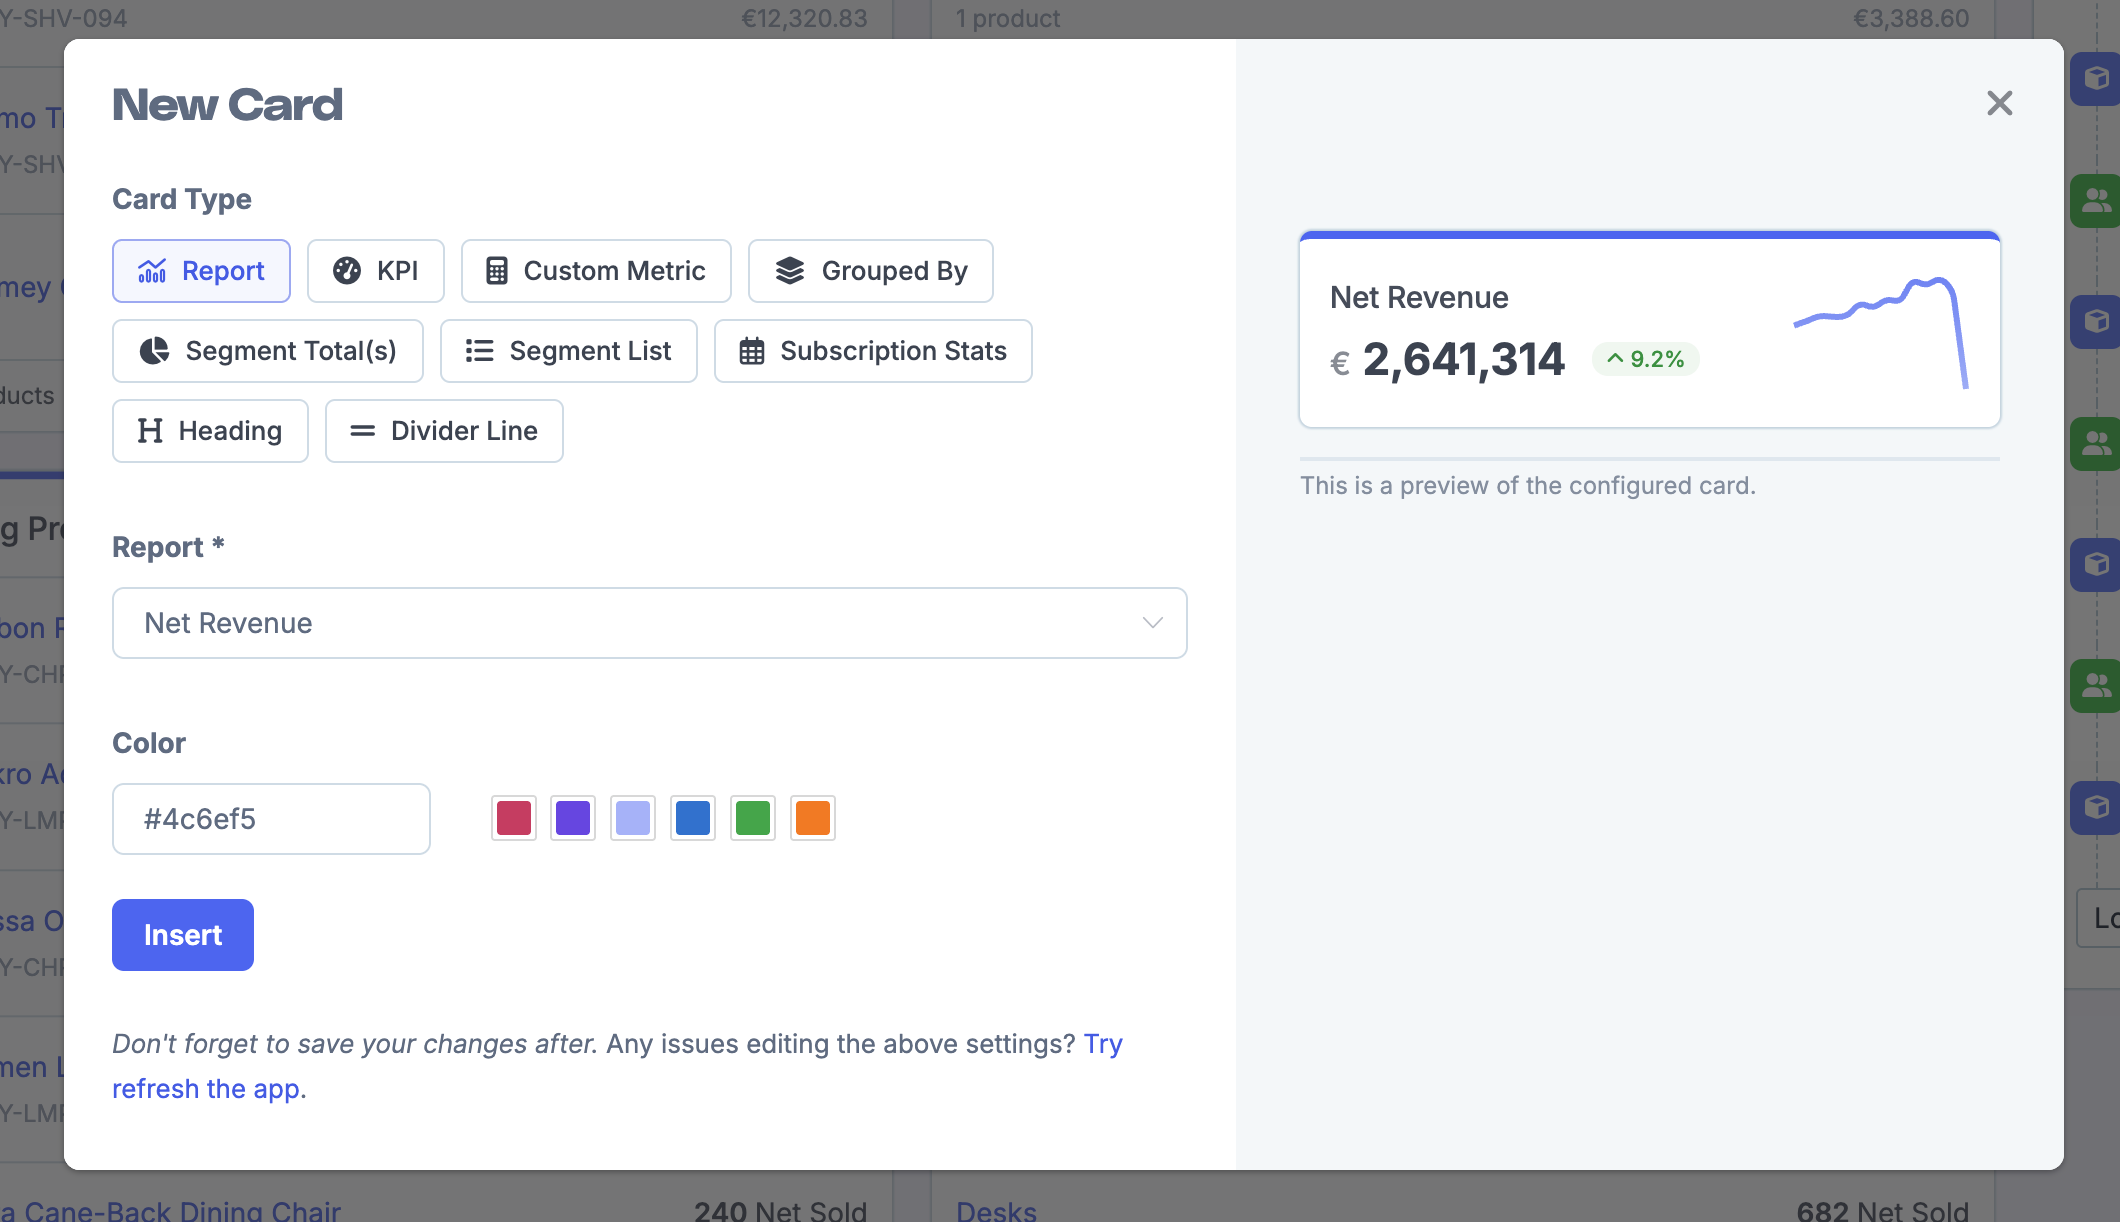
Task: Click the 'Report *' field label
Action: click(168, 547)
